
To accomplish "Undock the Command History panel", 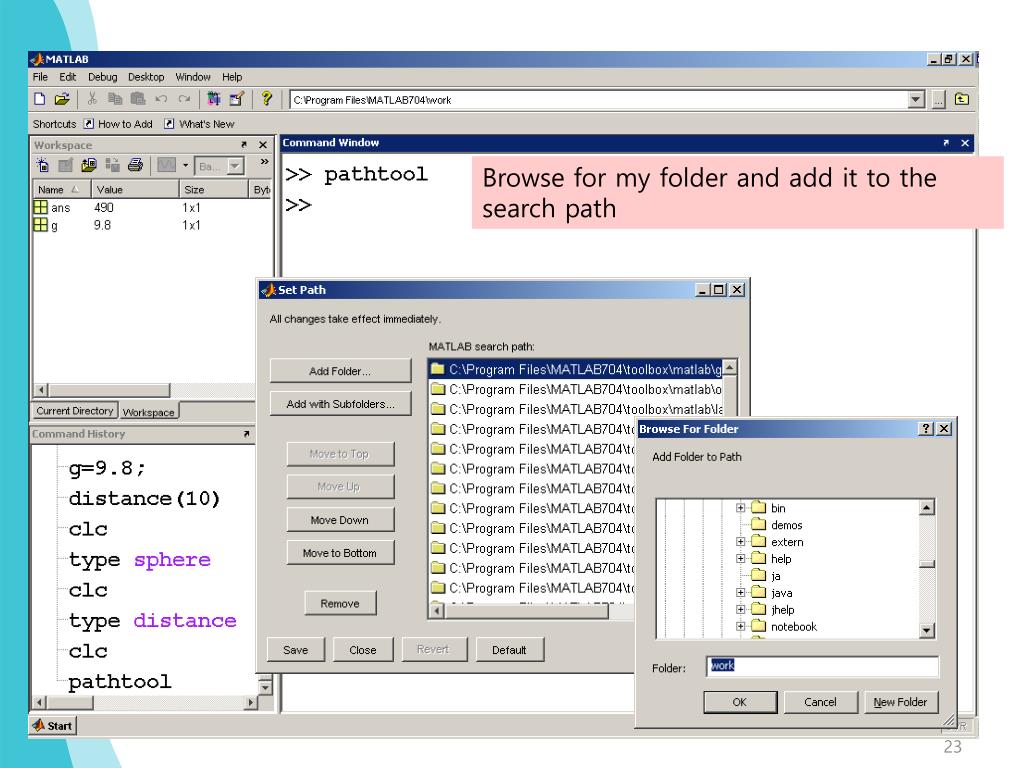I will (246, 434).
